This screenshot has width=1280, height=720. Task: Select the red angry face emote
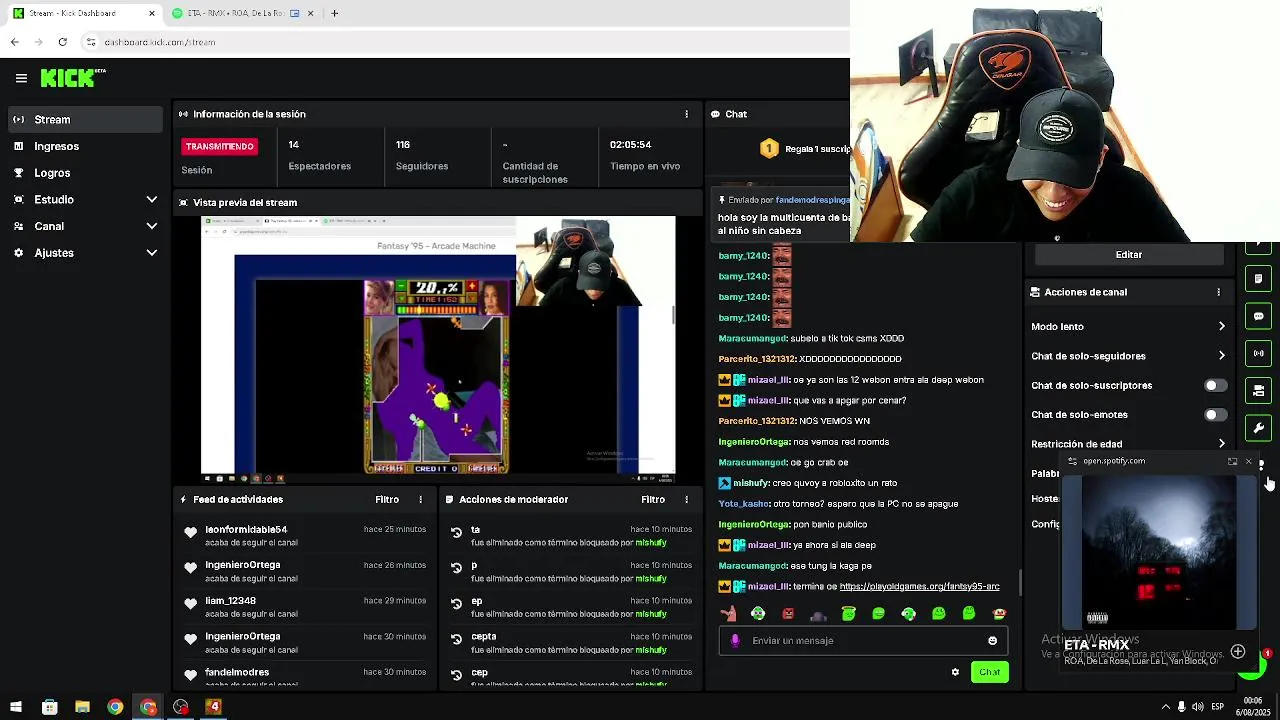[x=788, y=613]
